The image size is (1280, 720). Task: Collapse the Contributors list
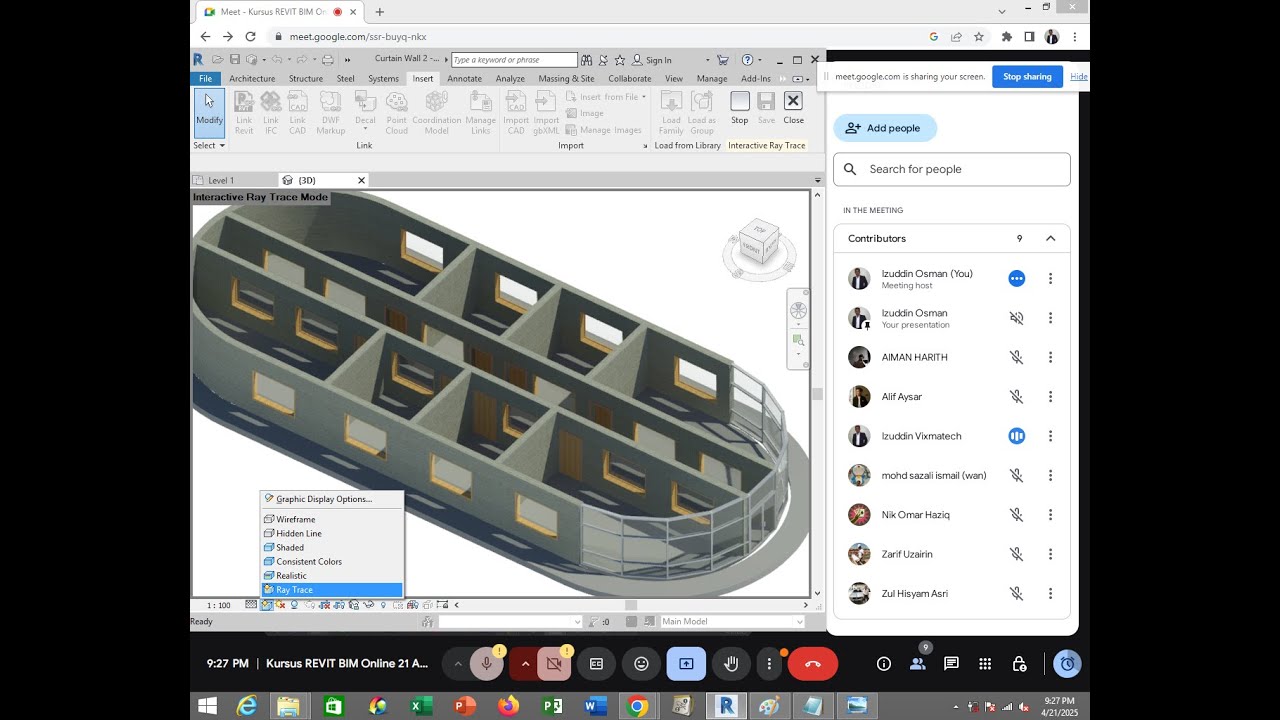click(x=1051, y=239)
